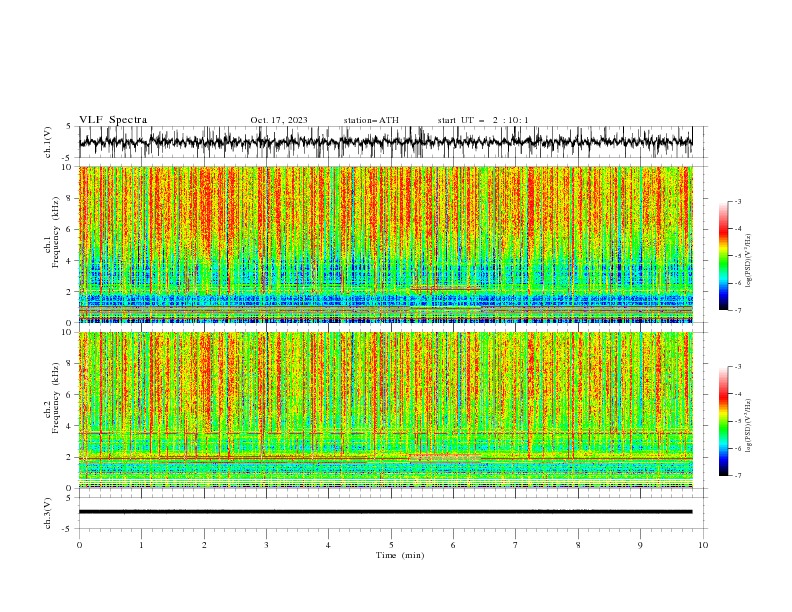Click the ch.1 spectrogram plot
Image resolution: width=792 pixels, height=612 pixels.
coord(385,244)
